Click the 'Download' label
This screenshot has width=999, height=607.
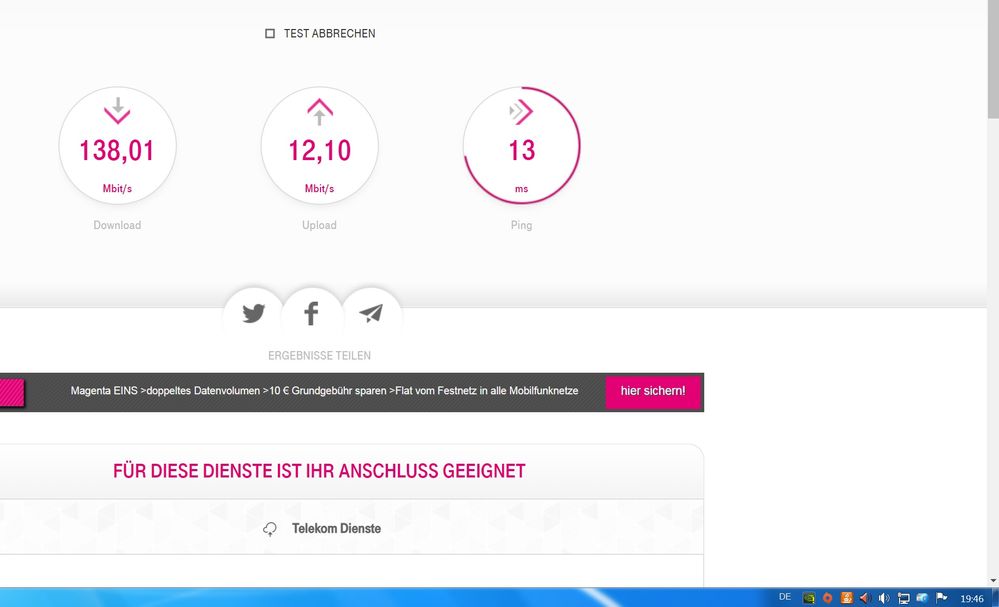click(117, 225)
